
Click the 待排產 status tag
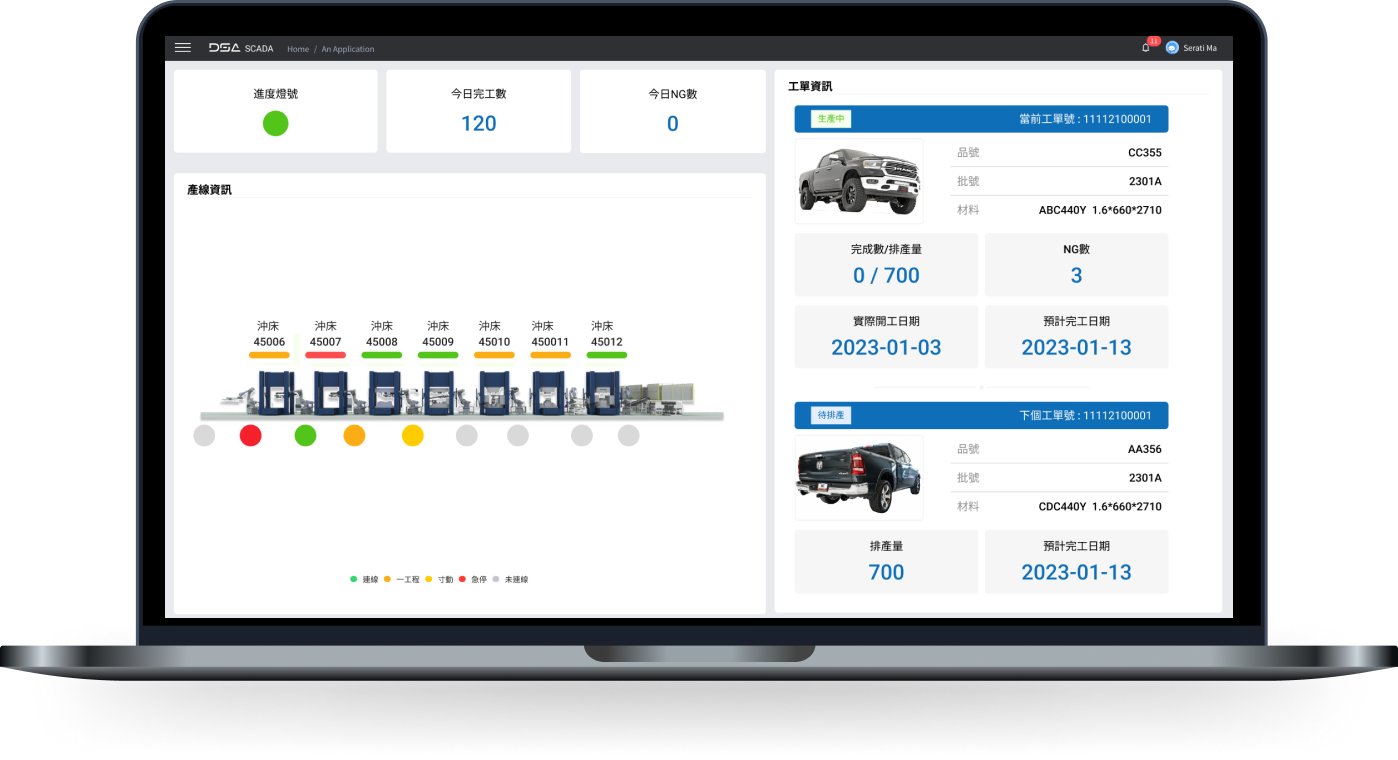click(831, 415)
